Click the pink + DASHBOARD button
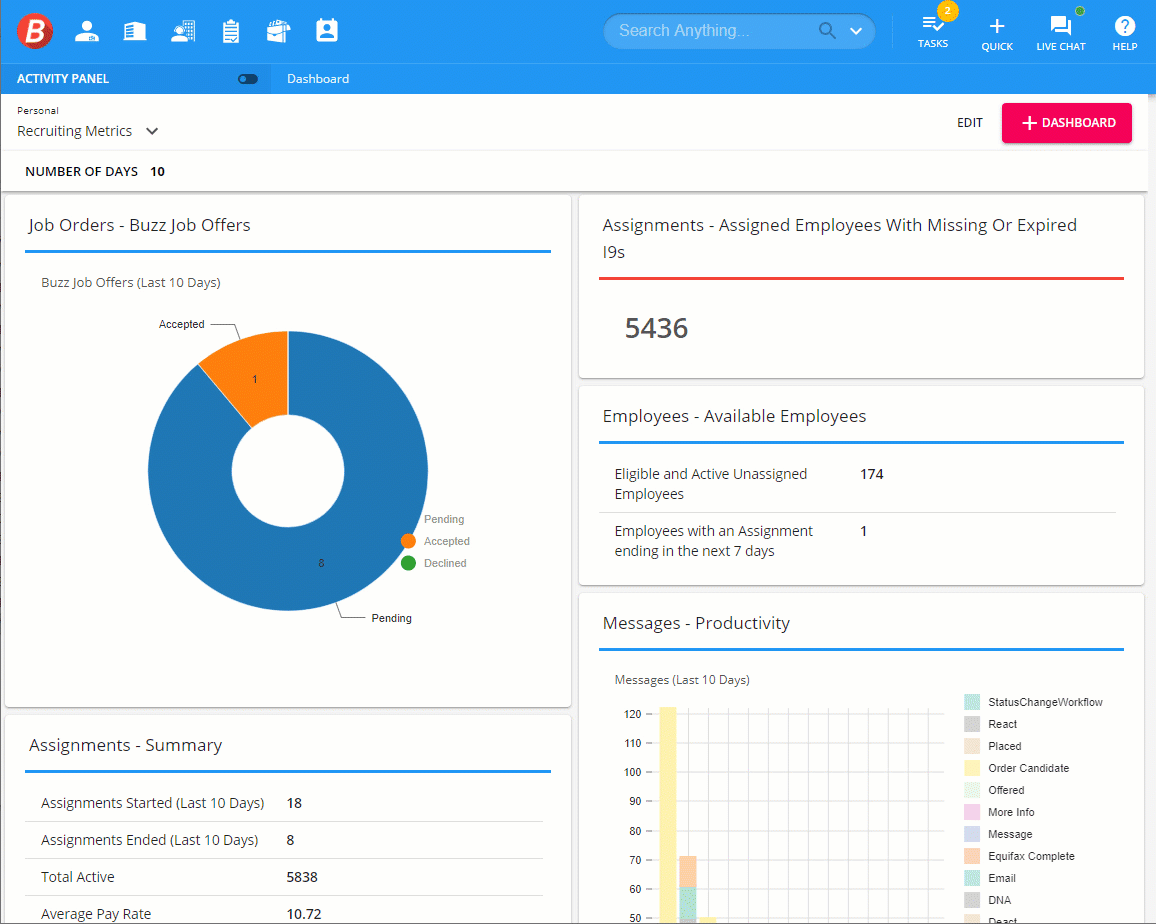Image resolution: width=1156 pixels, height=924 pixels. [x=1066, y=123]
